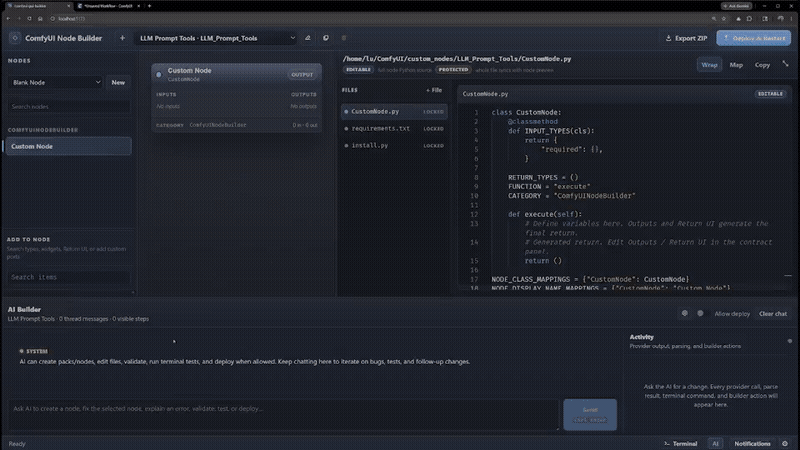Click the Clear chat button
Screen dimensions: 800x450
point(772,314)
